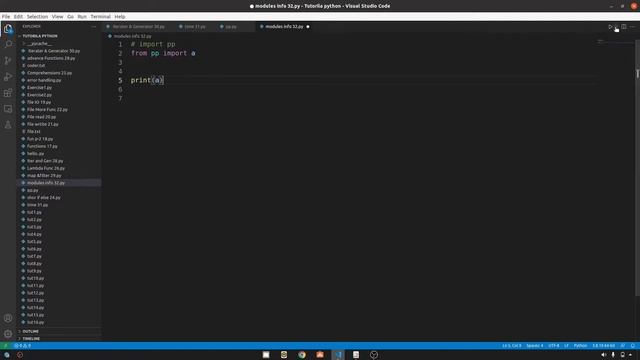Open the Source Control view
The image size is (640, 360).
[8, 60]
